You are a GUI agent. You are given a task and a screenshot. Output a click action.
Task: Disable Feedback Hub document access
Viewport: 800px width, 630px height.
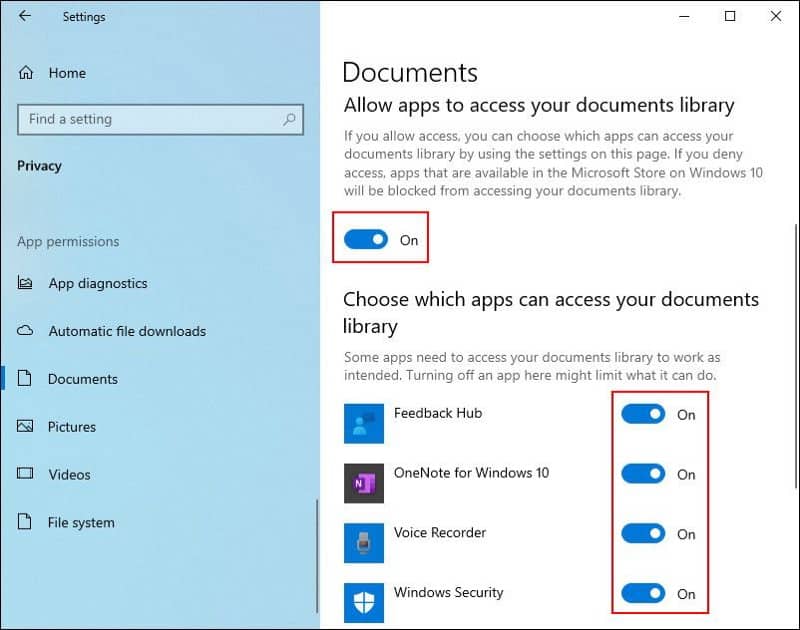[x=644, y=414]
